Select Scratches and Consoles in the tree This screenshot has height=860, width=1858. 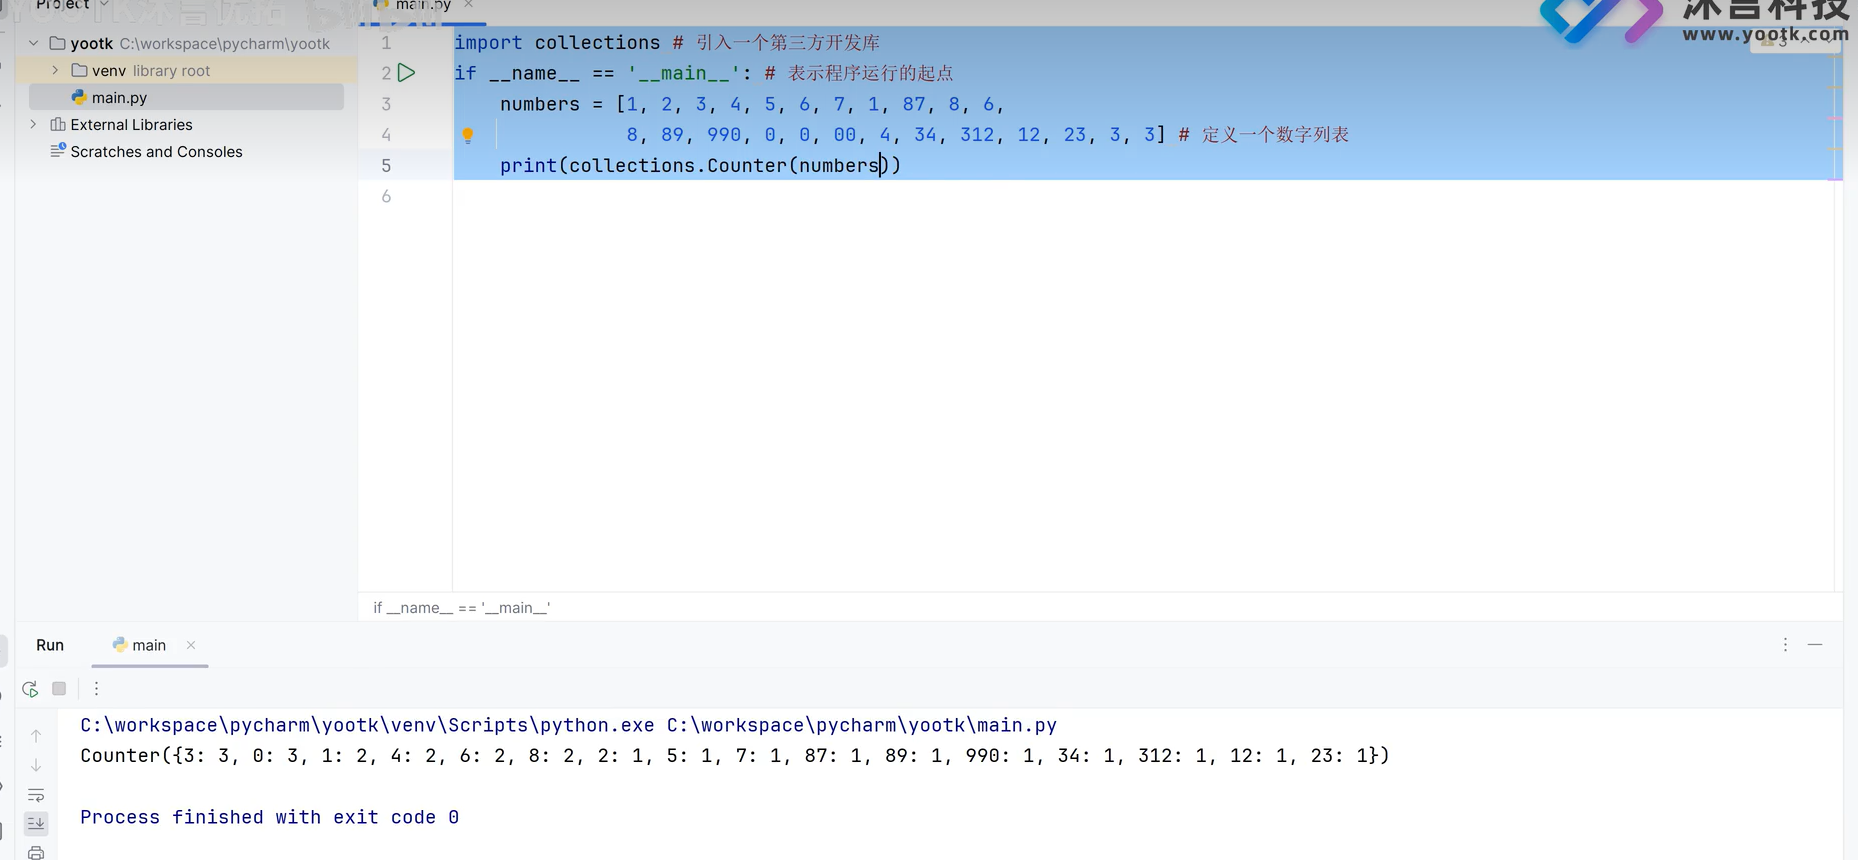point(156,152)
